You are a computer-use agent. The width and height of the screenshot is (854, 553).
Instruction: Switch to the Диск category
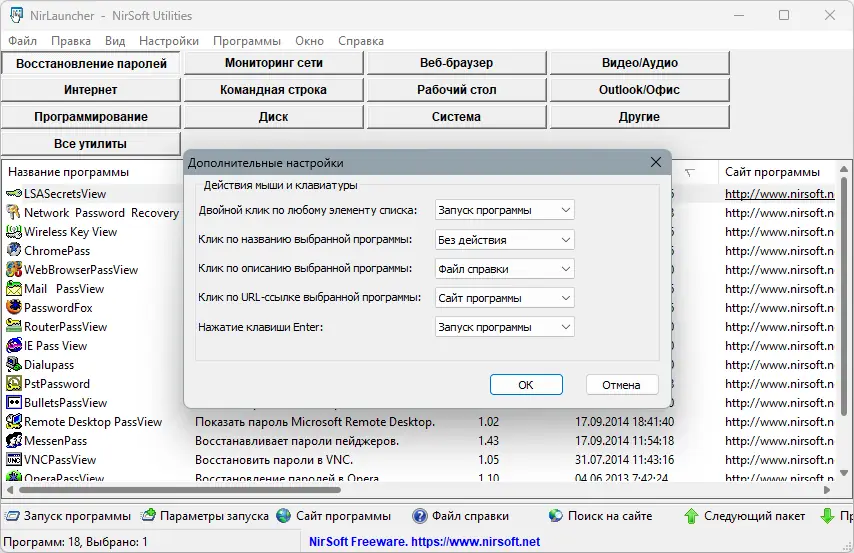273,117
